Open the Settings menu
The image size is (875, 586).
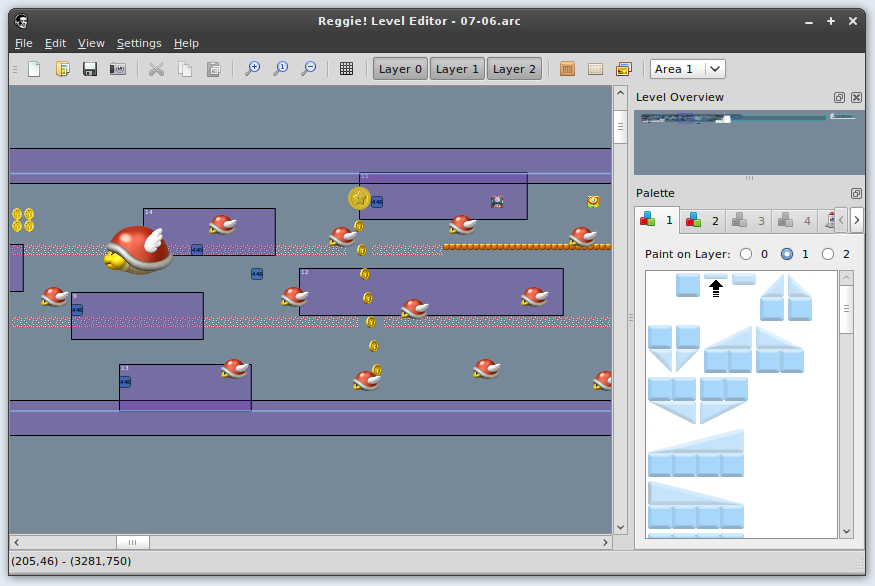[x=138, y=43]
